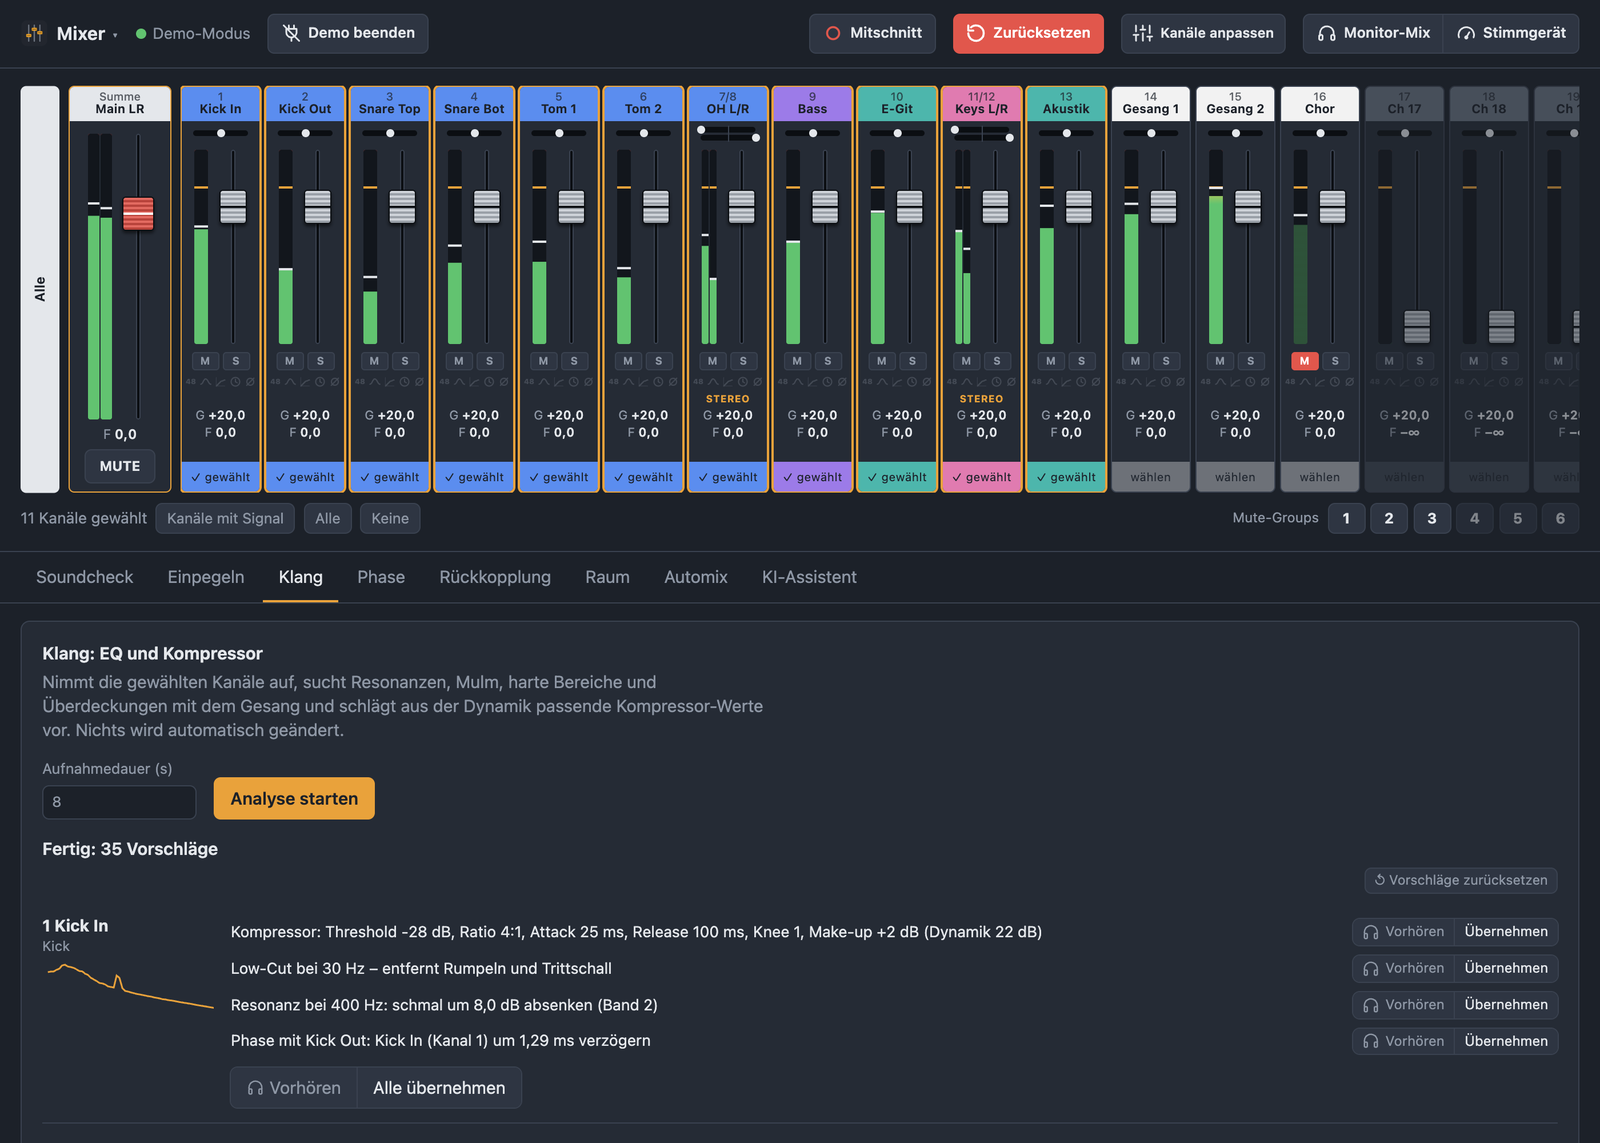The height and width of the screenshot is (1143, 1600).
Task: Toggle 48V phantom power on Kick In
Action: point(190,382)
